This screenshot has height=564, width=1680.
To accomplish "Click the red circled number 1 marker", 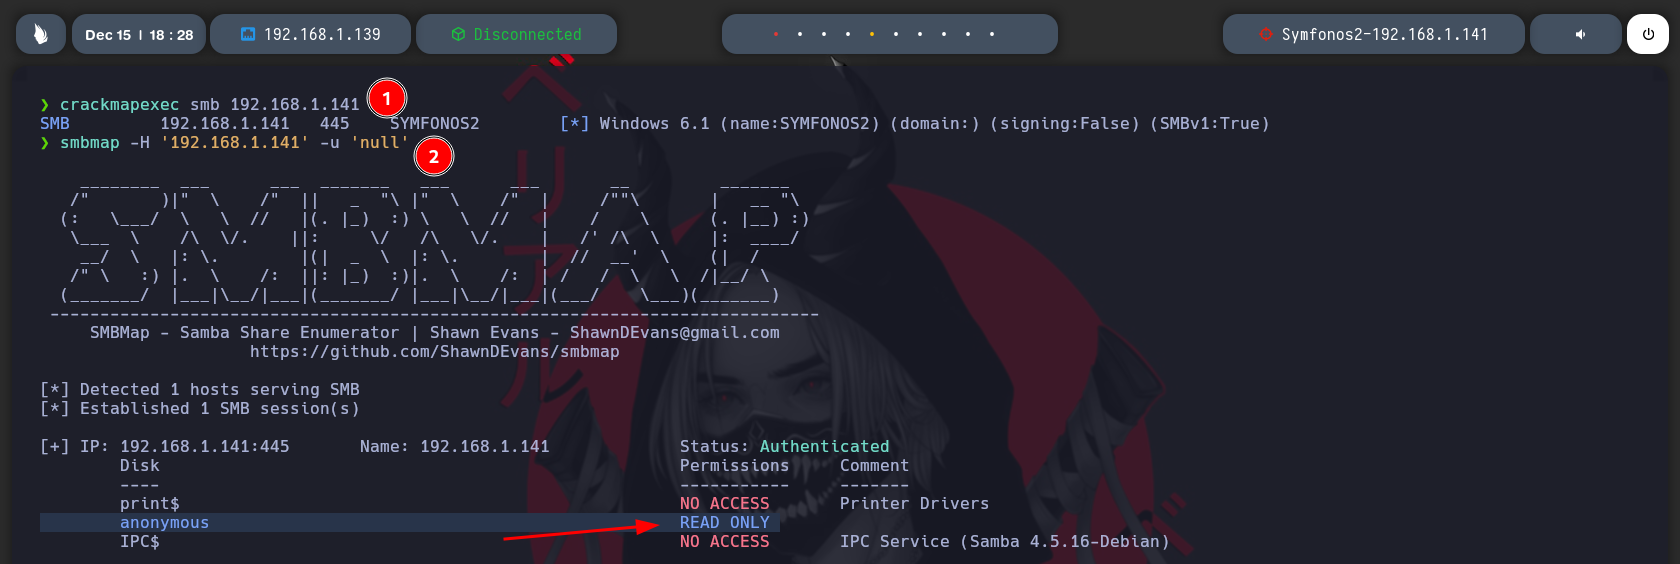I will (387, 98).
